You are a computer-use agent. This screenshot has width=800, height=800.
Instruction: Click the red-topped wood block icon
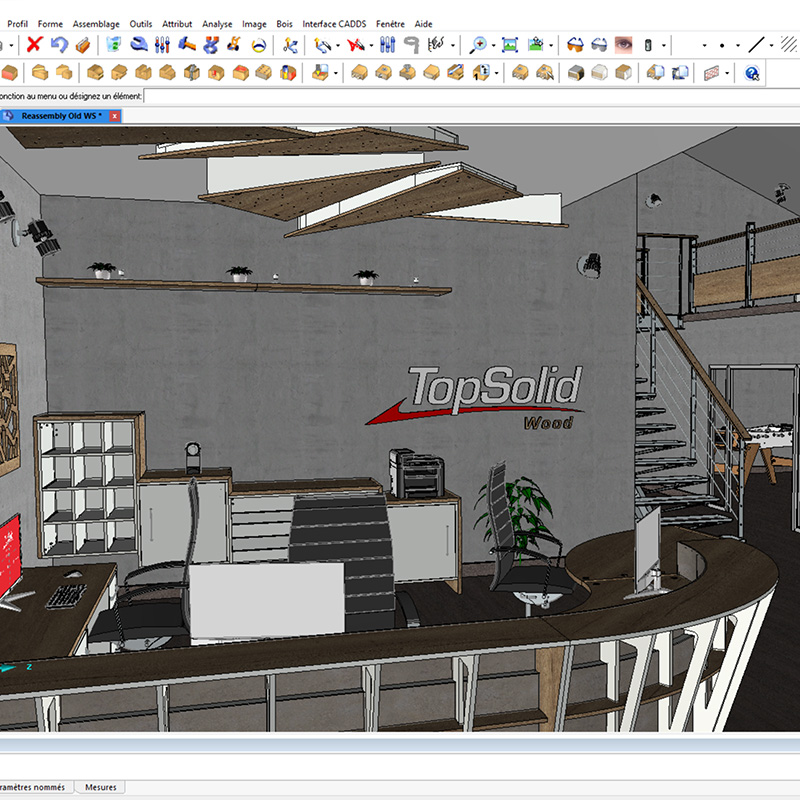240,73
